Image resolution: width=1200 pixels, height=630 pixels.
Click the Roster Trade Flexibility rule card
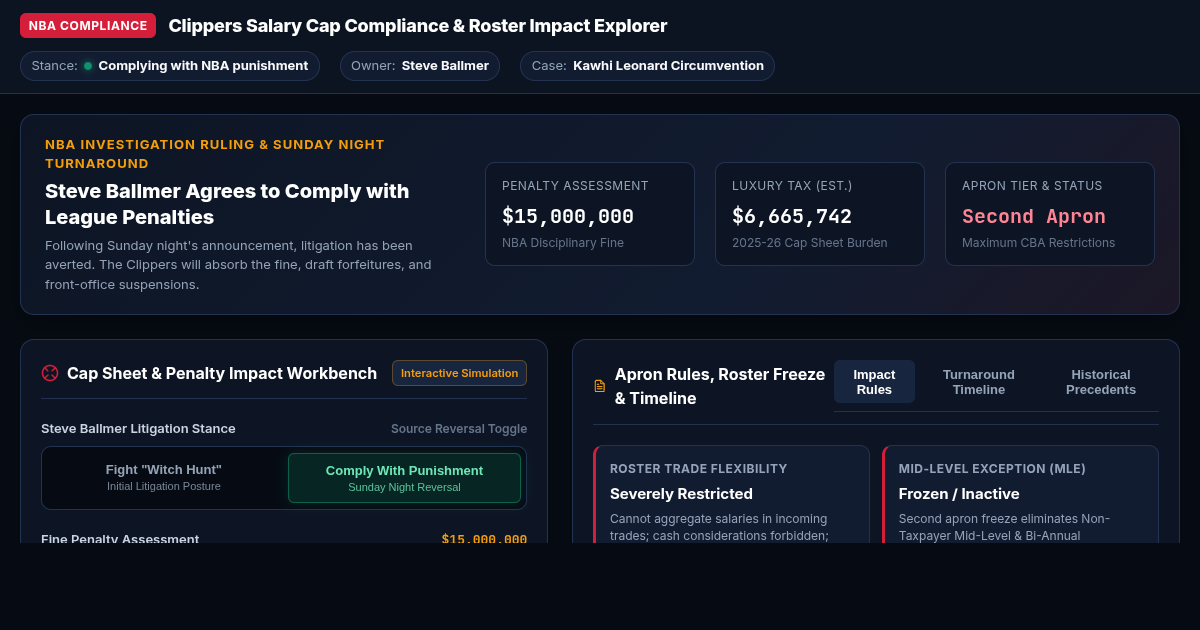[x=731, y=494]
